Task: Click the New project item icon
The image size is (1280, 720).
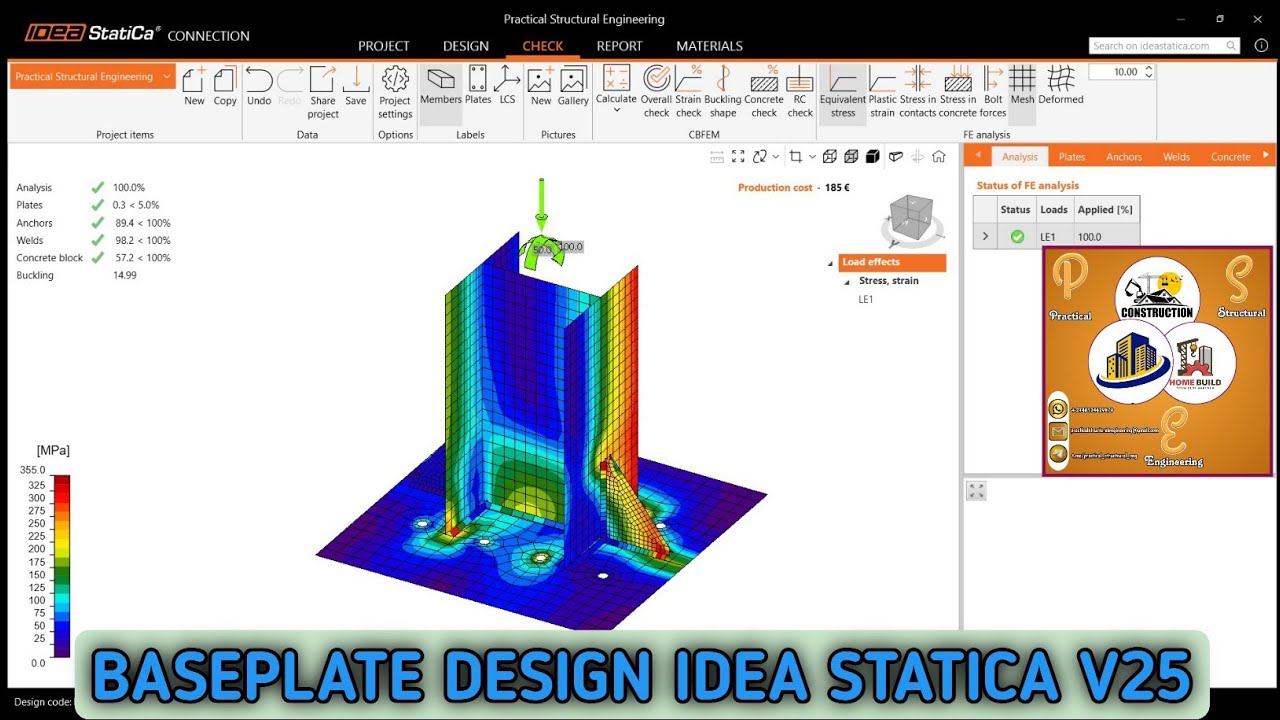Action: tap(194, 86)
